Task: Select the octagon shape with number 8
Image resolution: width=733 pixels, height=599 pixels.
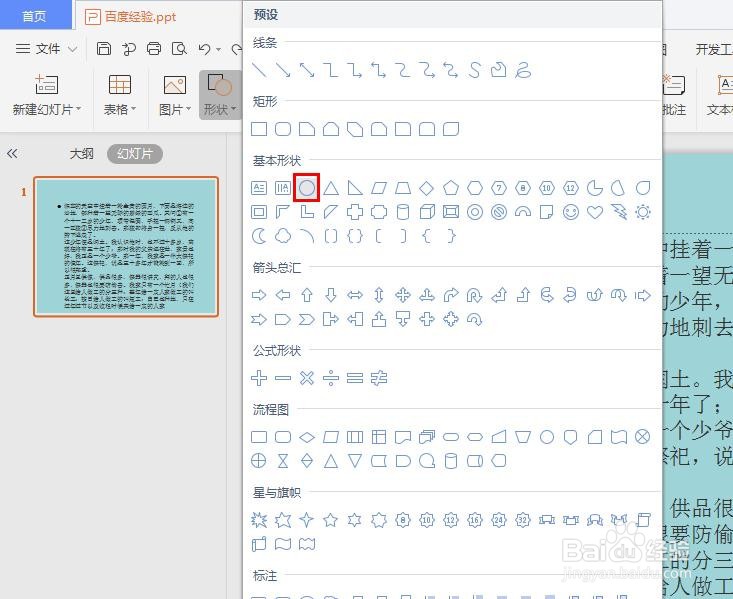Action: point(523,188)
